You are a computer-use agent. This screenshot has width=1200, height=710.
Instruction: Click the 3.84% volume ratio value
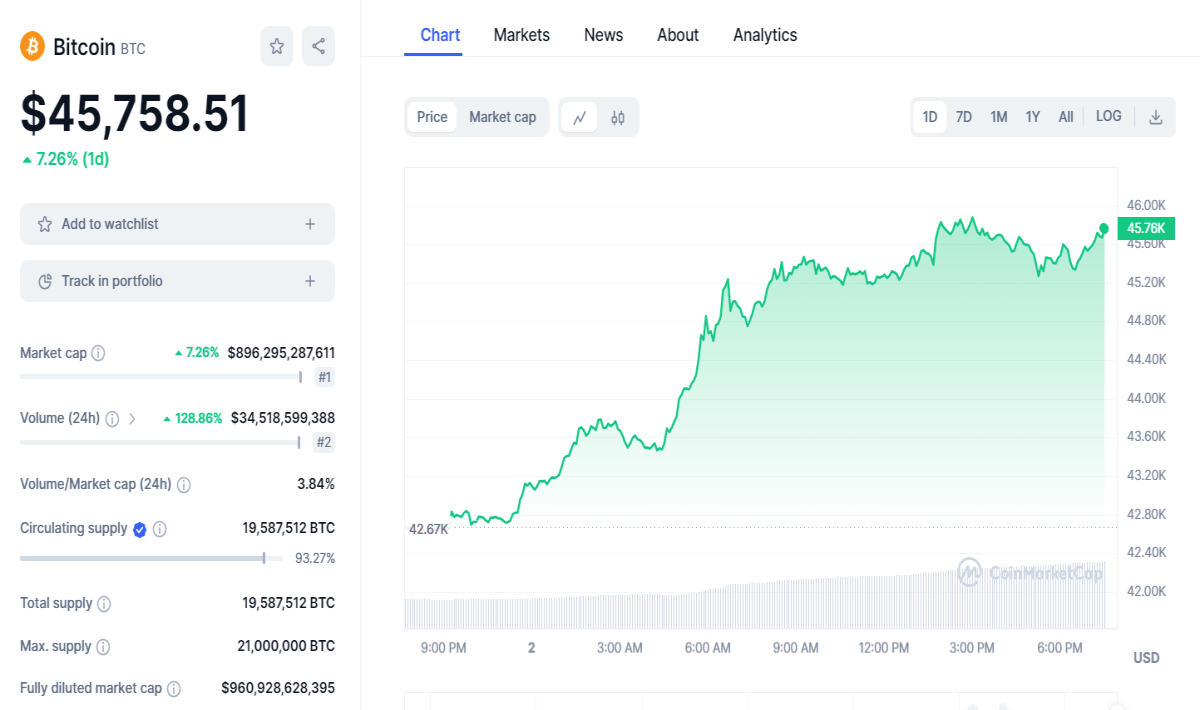[316, 484]
